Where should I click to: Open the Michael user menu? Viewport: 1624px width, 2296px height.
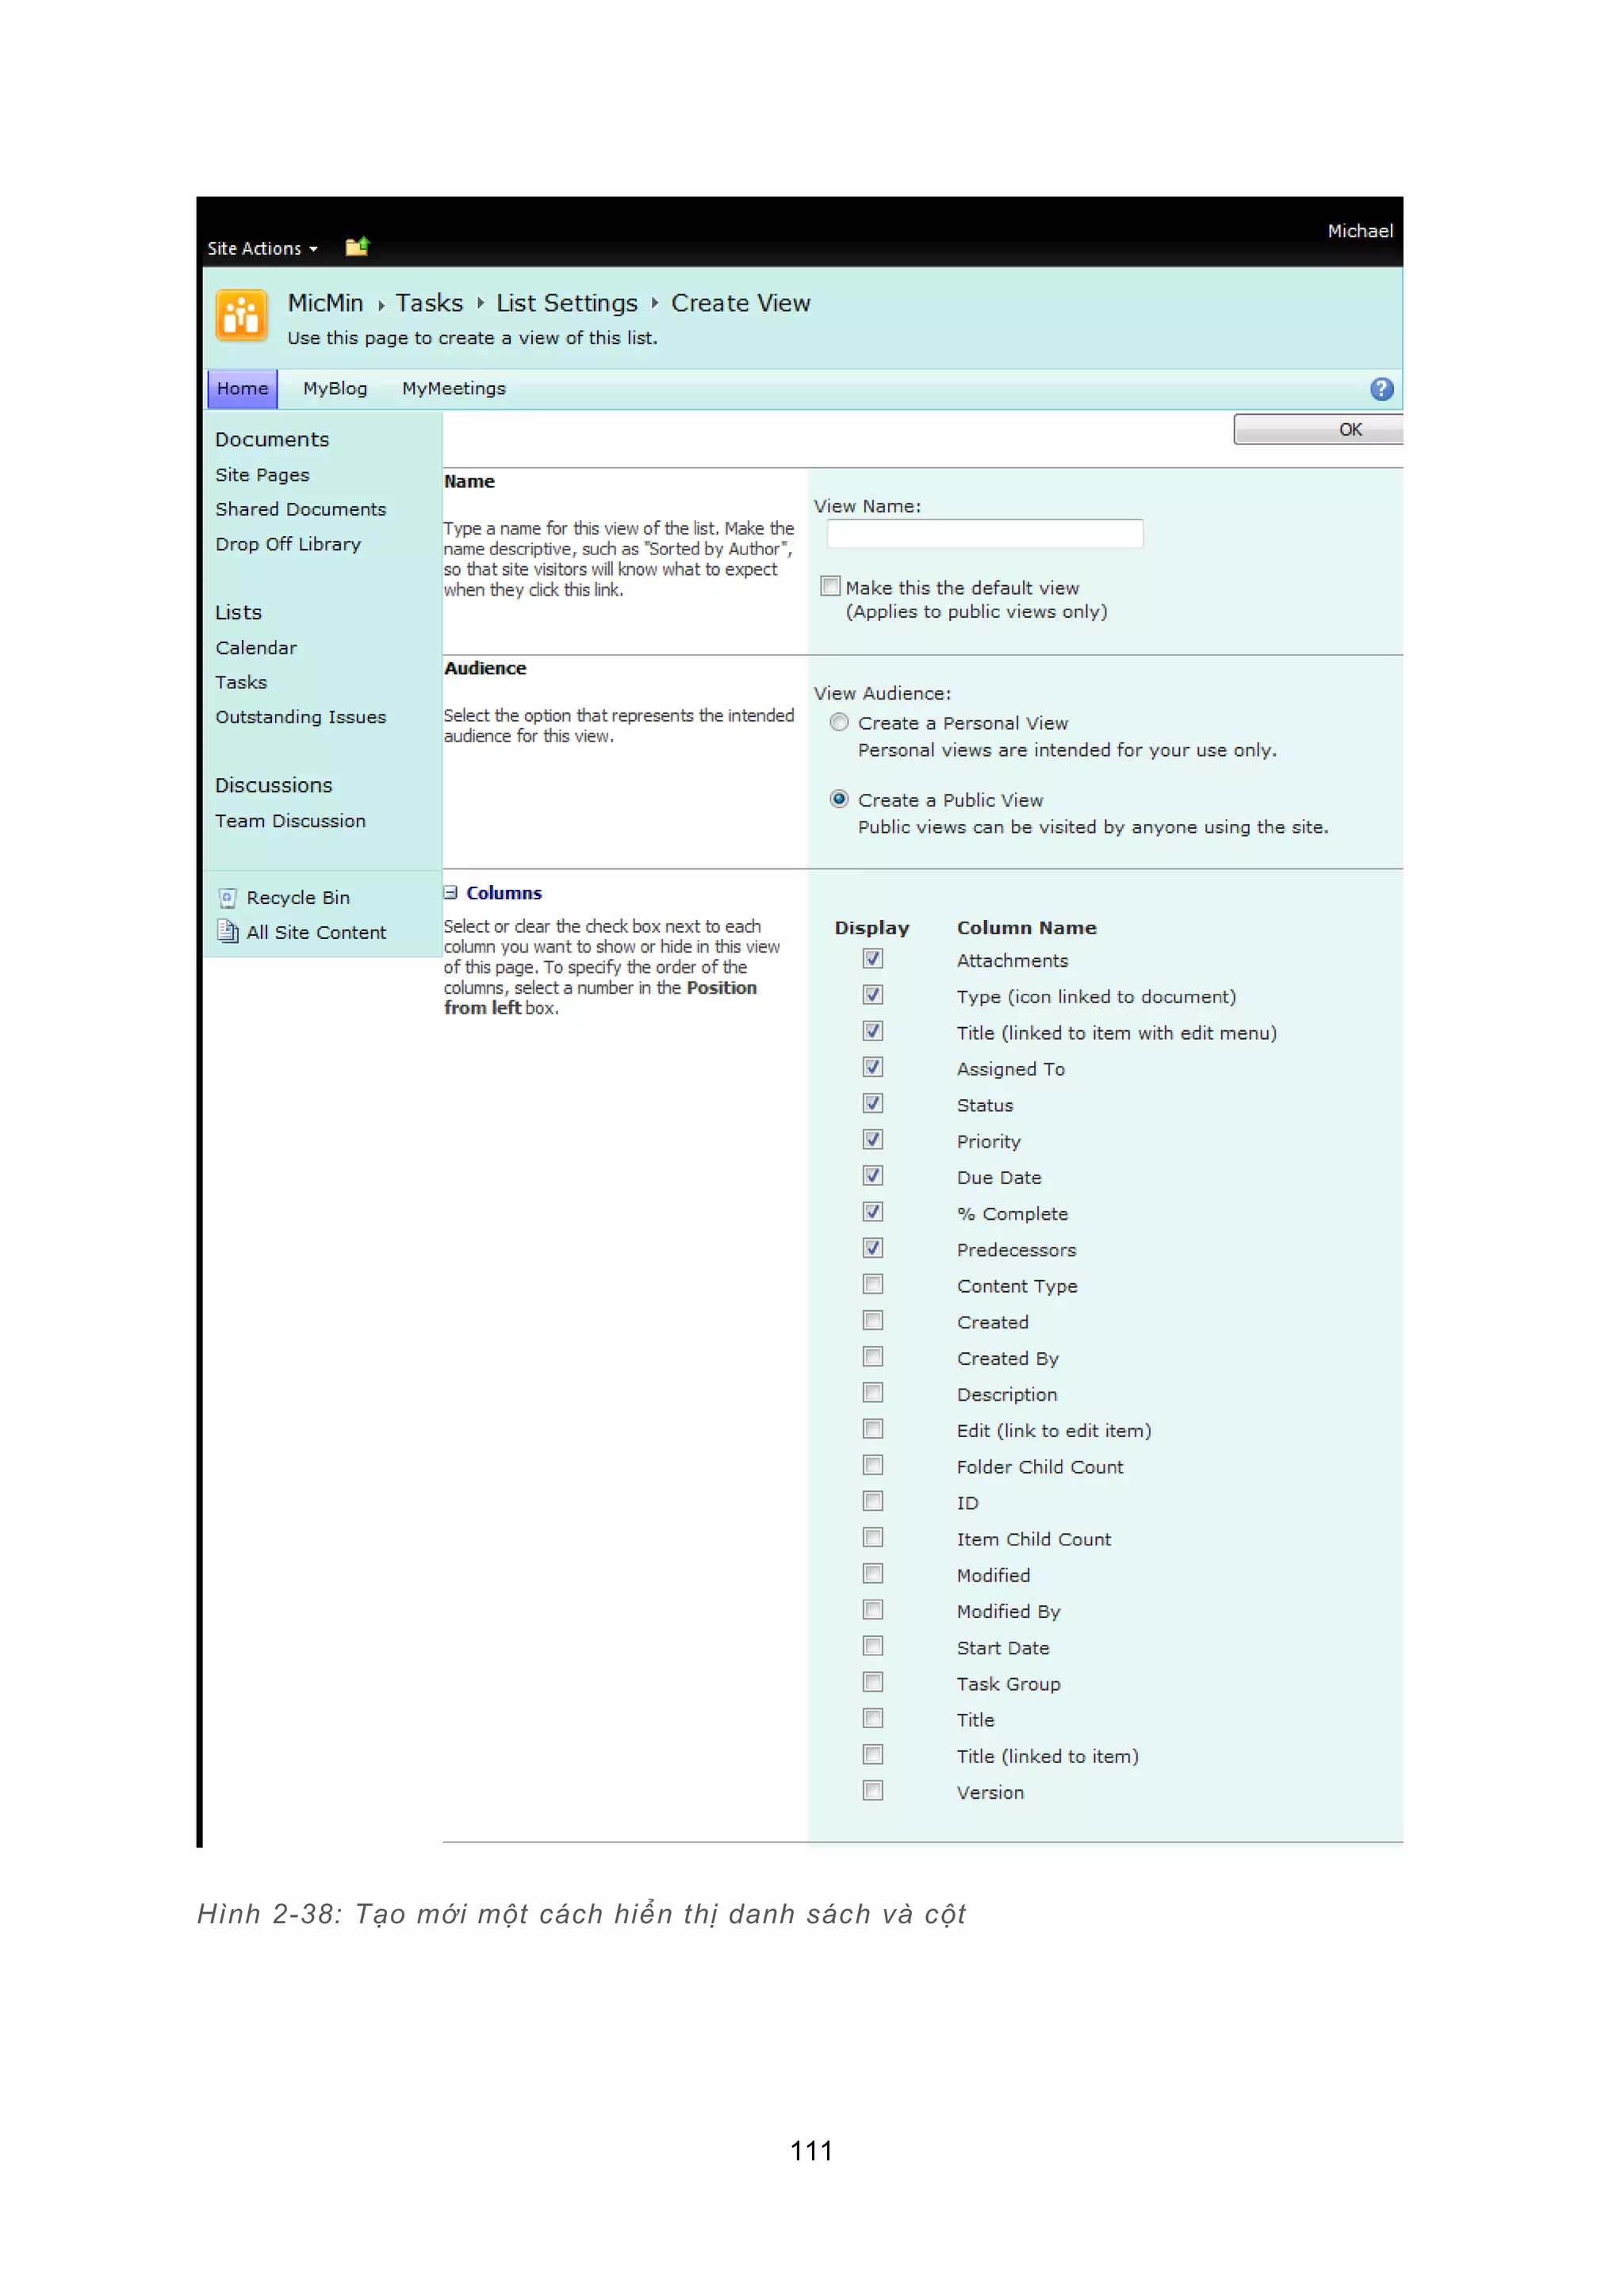pyautogui.click(x=1359, y=231)
